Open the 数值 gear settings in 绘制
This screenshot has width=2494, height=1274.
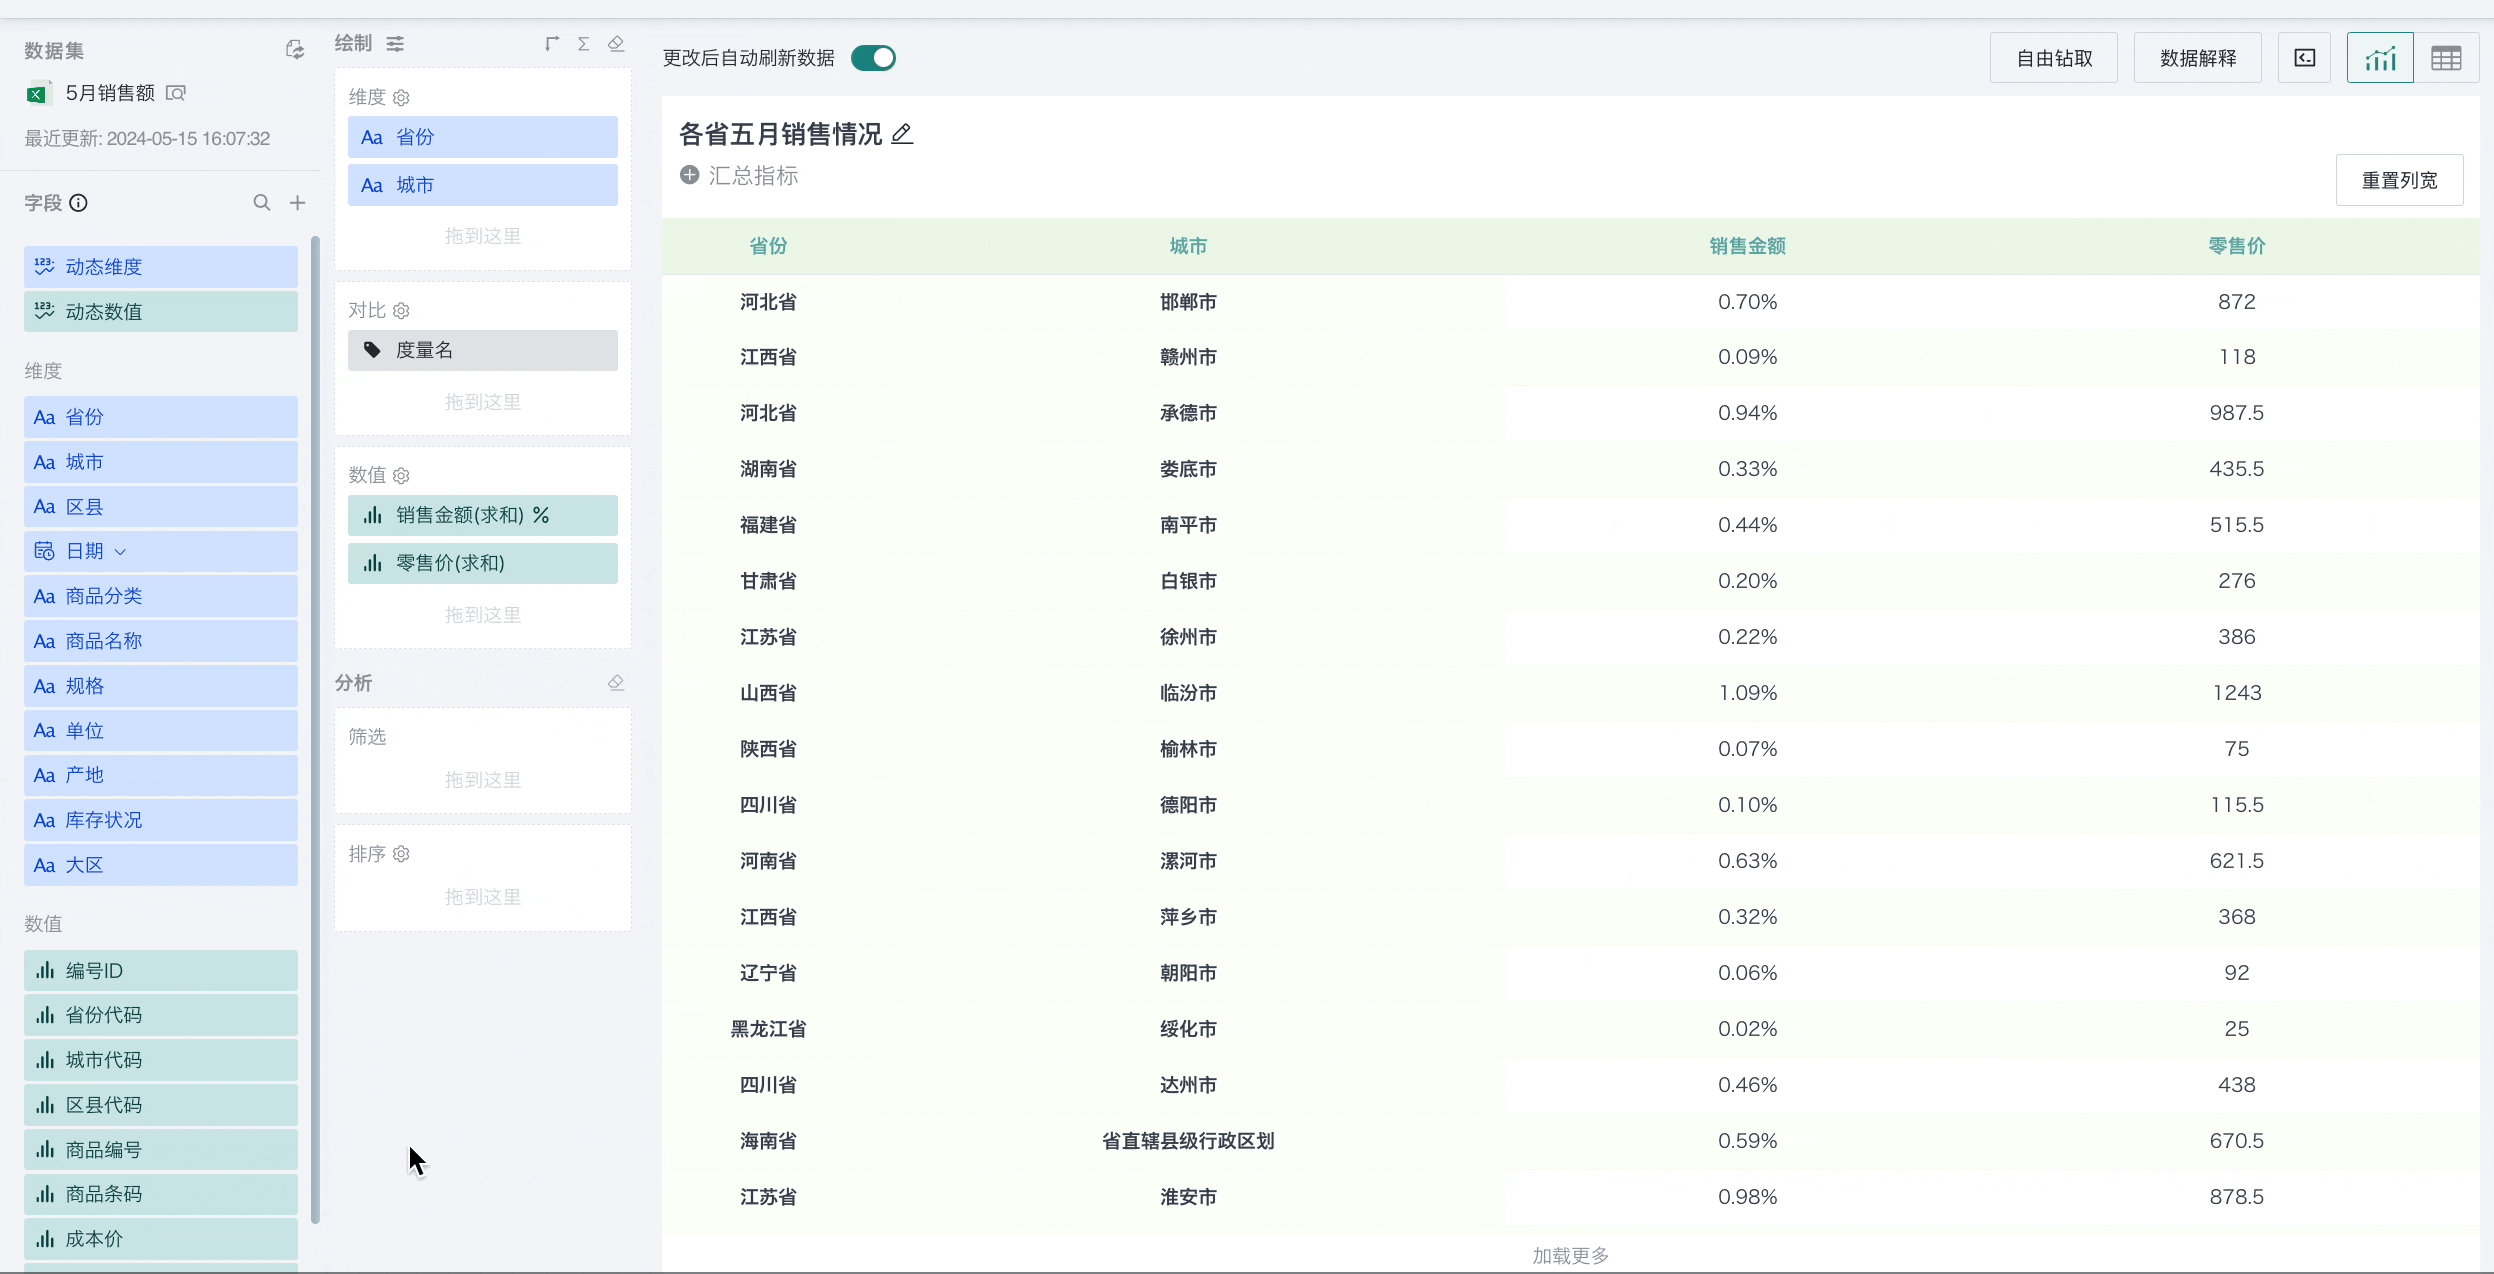(401, 476)
